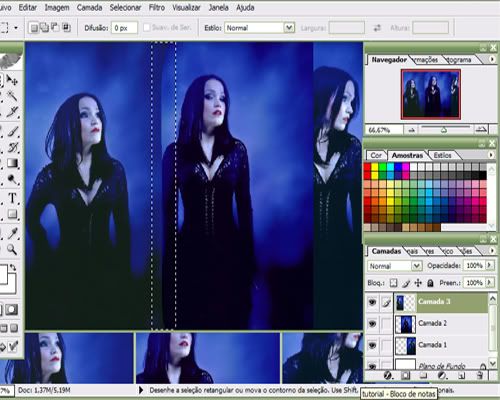Open the Imagem menu

pyautogui.click(x=57, y=7)
